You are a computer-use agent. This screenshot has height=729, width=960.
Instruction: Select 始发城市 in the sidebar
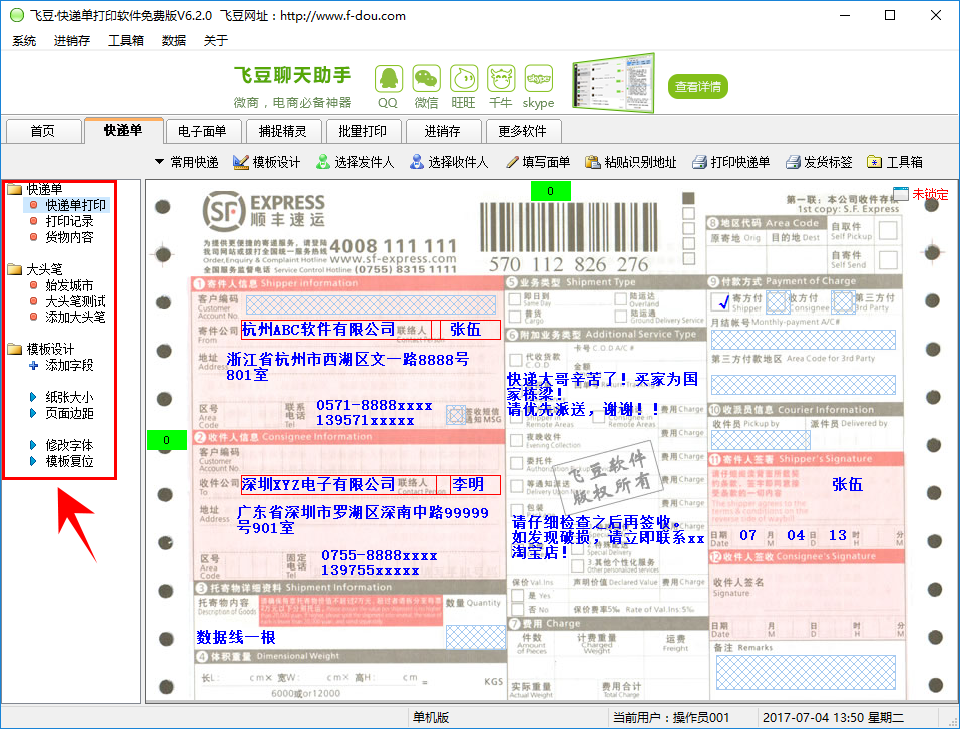(x=69, y=285)
